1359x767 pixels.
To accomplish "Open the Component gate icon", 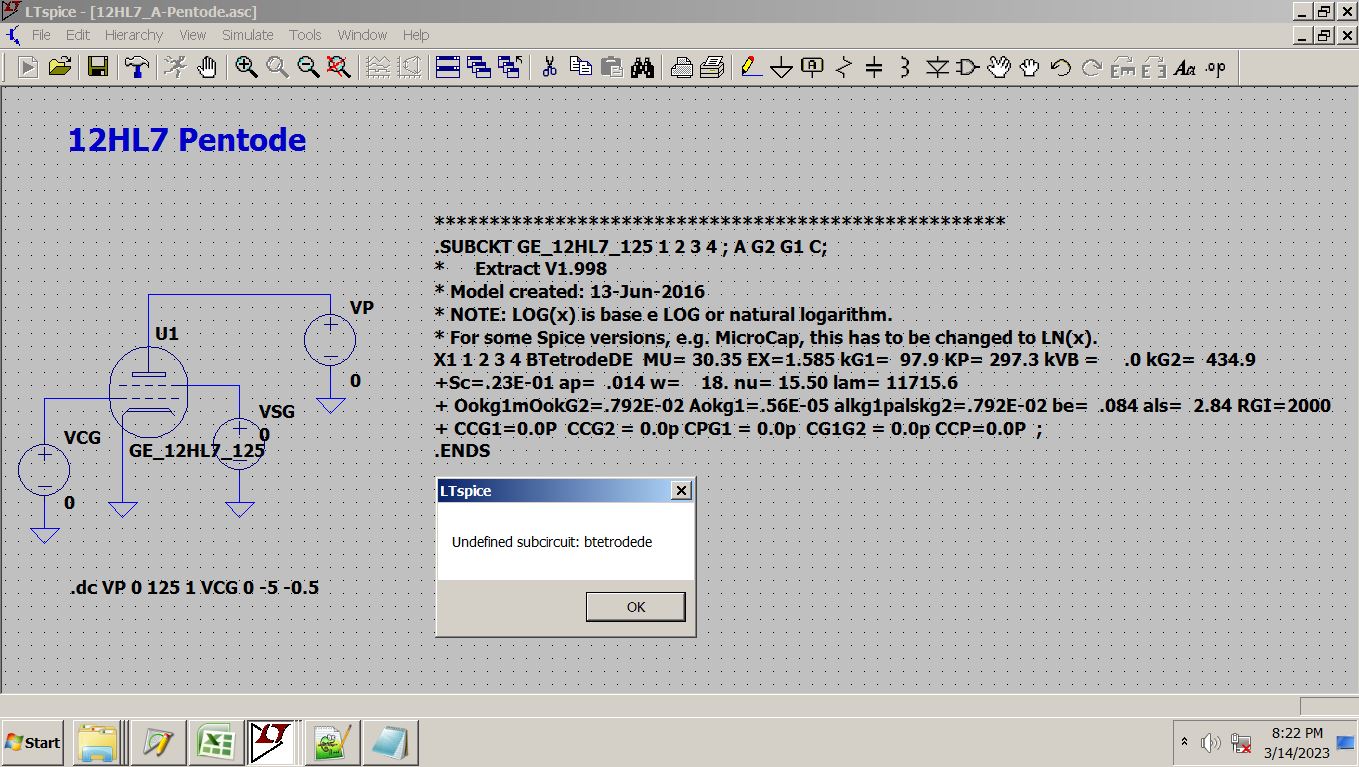I will pos(968,67).
